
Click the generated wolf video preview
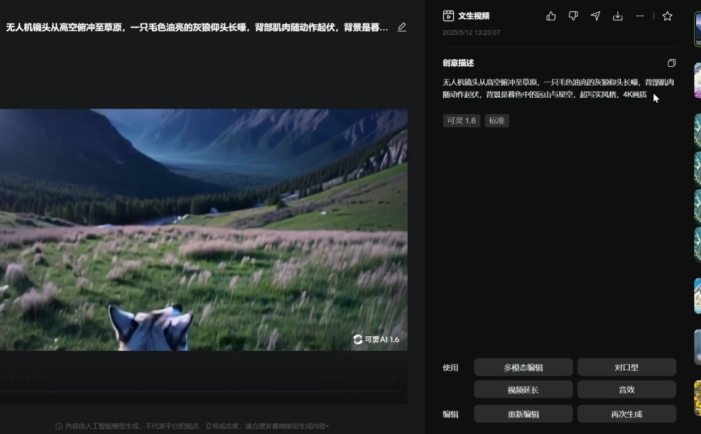[203, 230]
